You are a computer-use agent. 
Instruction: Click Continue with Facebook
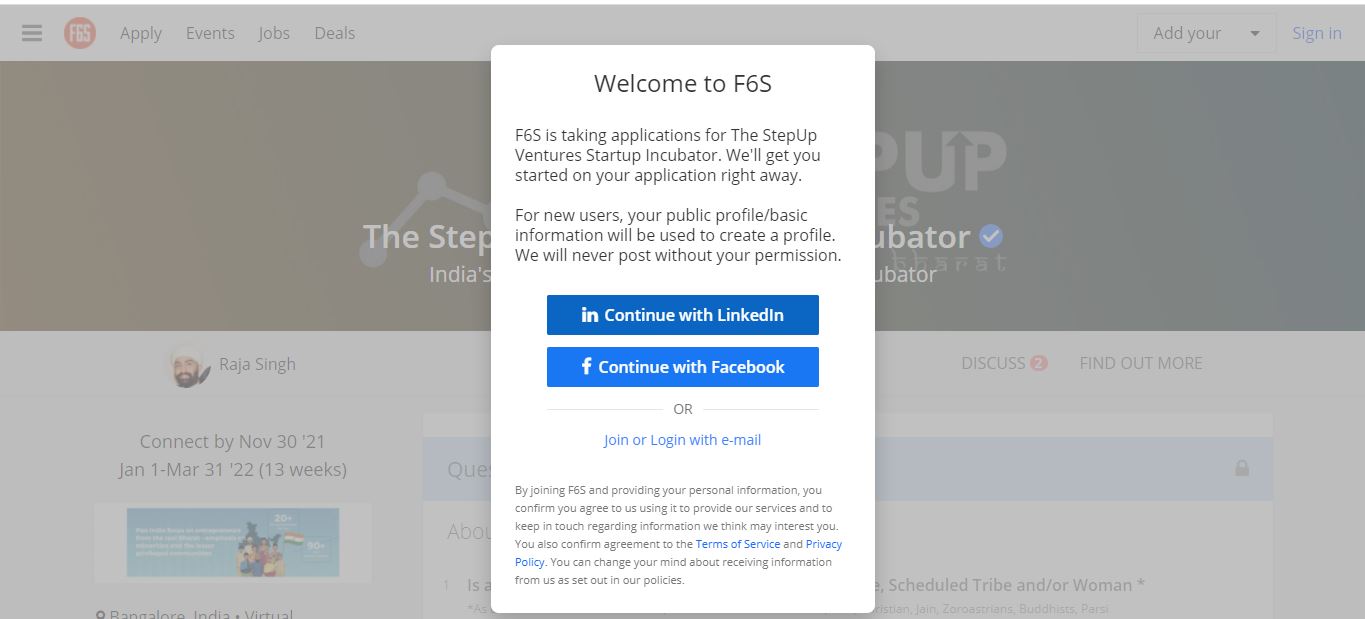683,366
